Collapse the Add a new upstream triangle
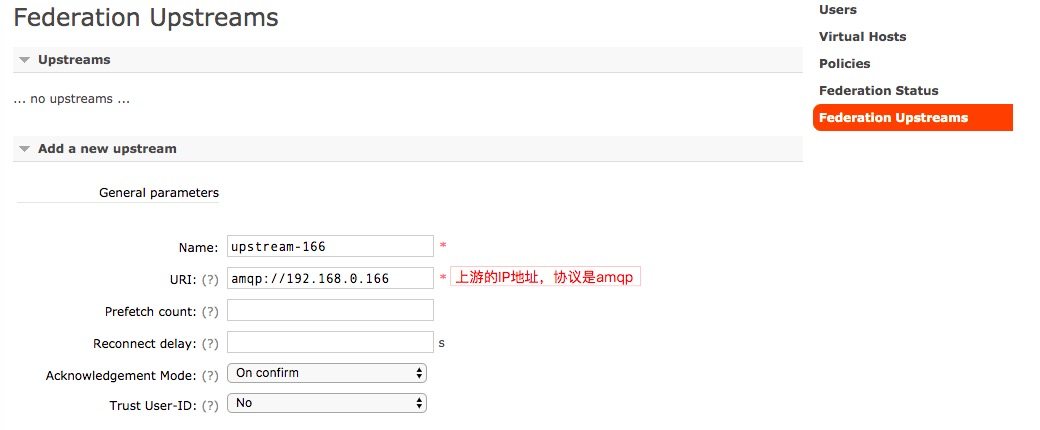 25,149
